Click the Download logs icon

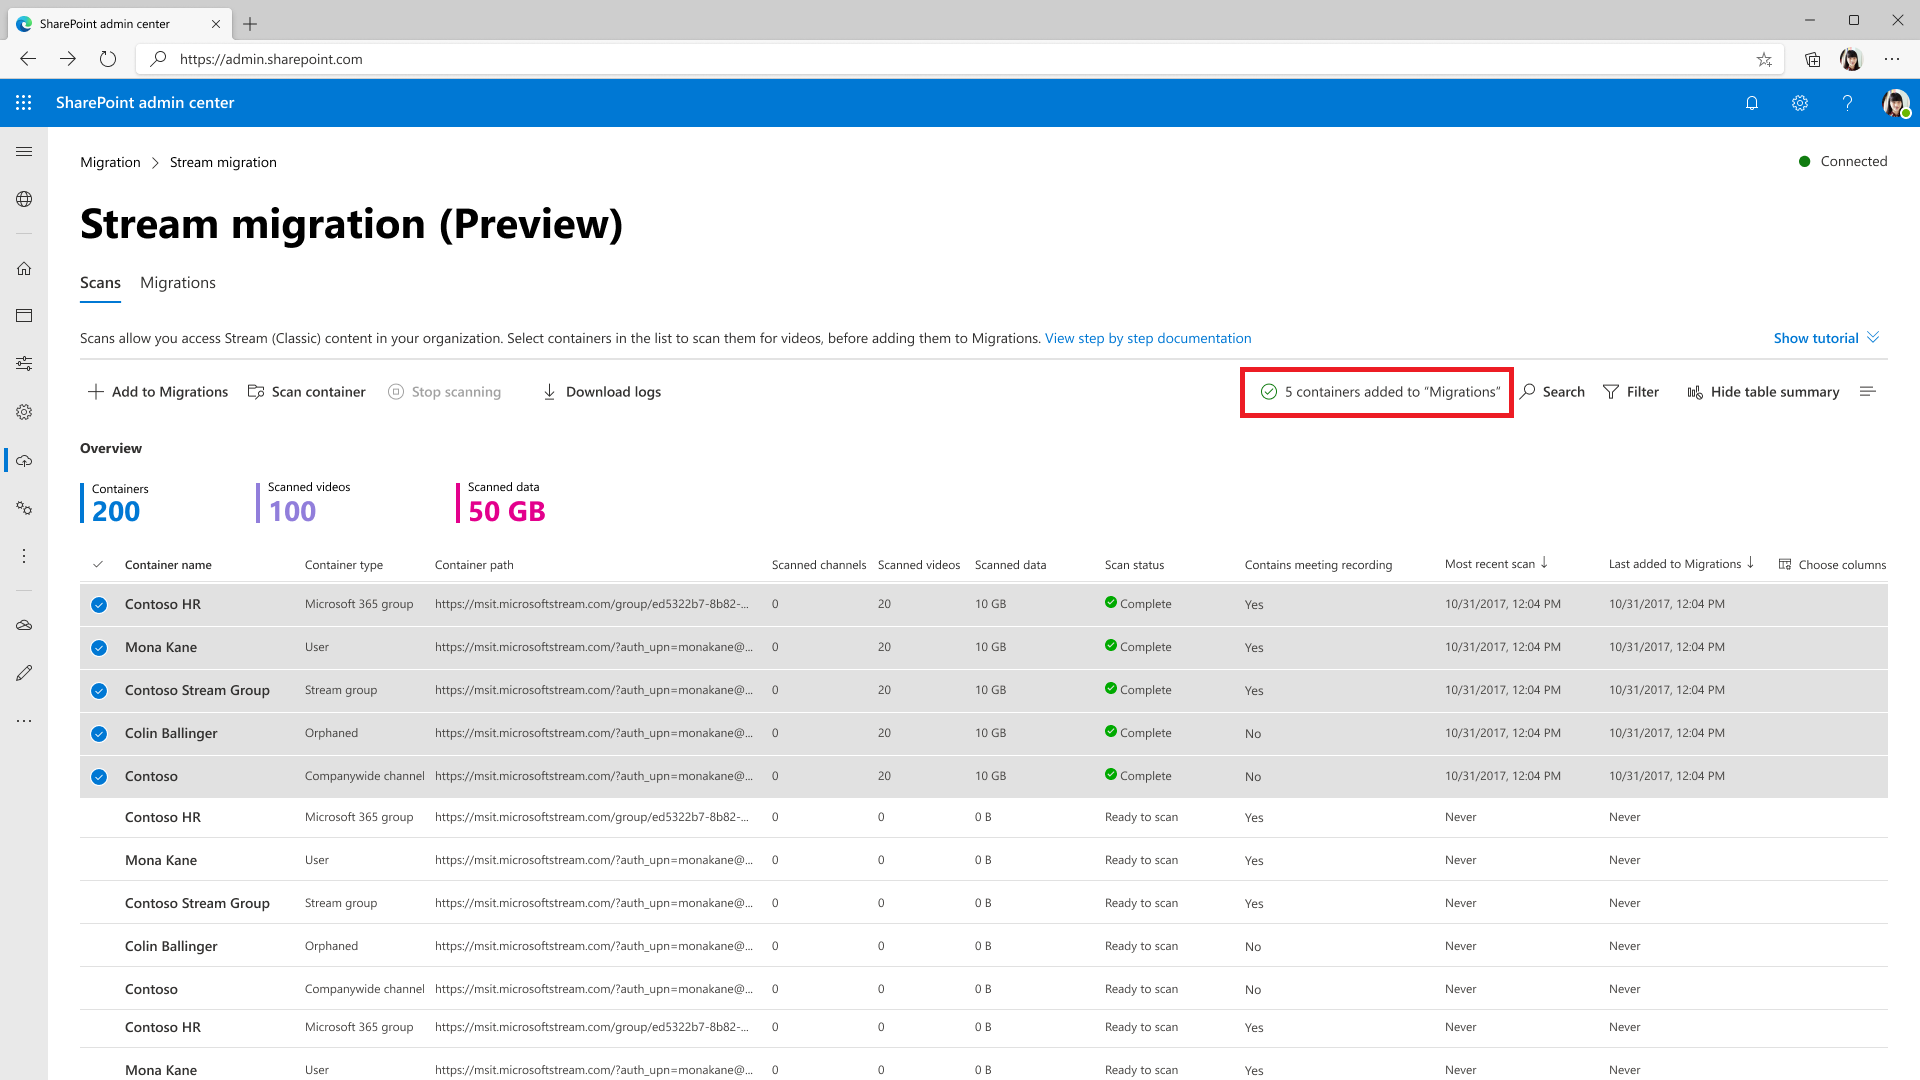coord(550,392)
